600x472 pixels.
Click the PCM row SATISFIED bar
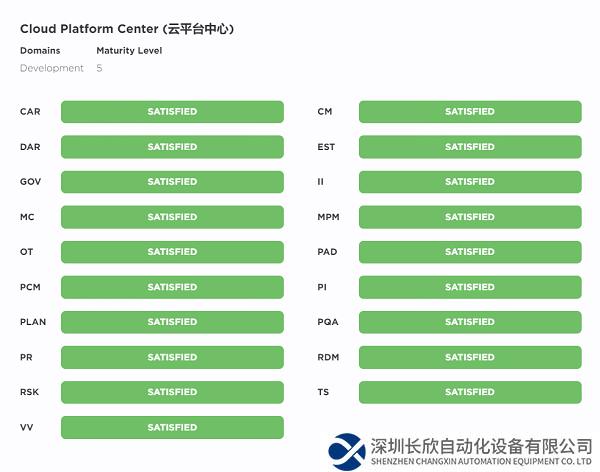(172, 287)
